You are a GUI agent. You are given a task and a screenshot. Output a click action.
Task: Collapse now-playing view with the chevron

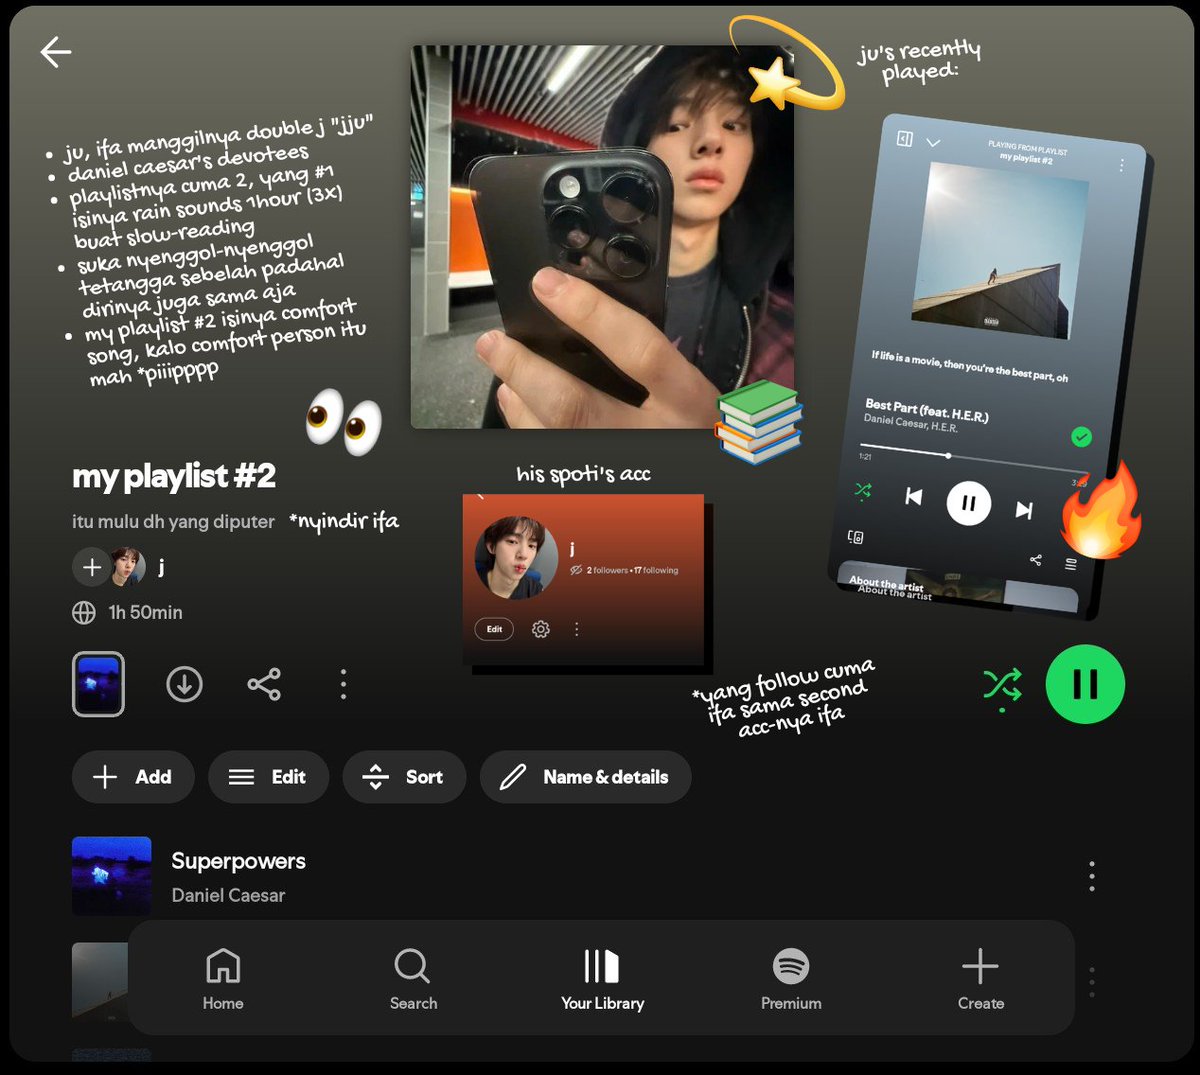click(933, 143)
